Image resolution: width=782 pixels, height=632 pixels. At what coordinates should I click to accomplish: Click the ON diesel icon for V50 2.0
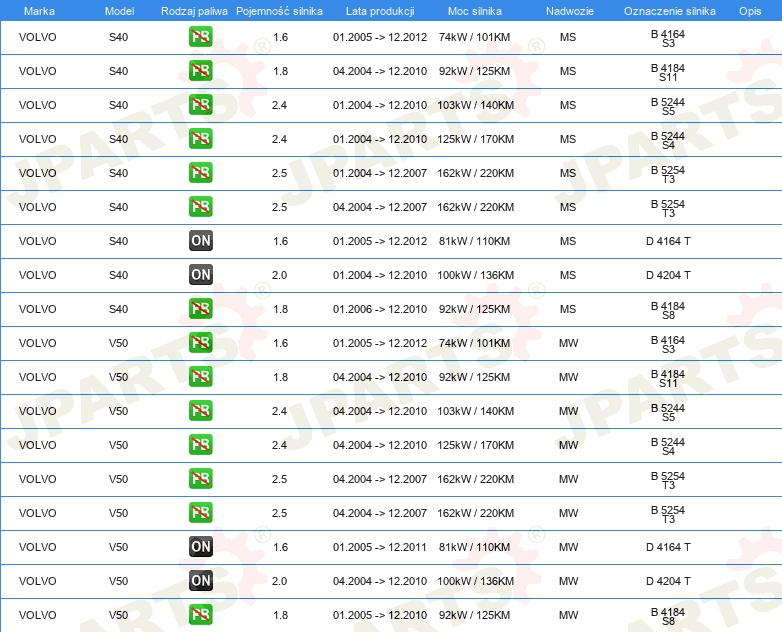[200, 581]
